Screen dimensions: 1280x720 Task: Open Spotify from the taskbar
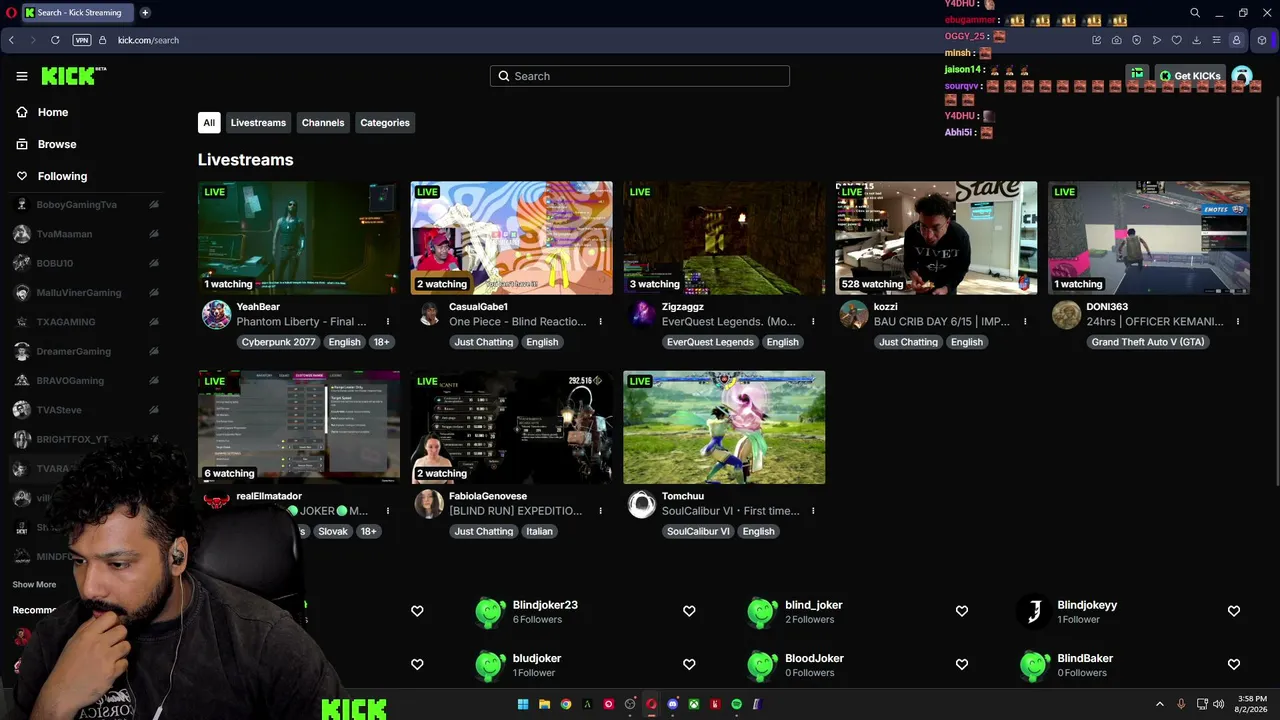click(x=737, y=704)
